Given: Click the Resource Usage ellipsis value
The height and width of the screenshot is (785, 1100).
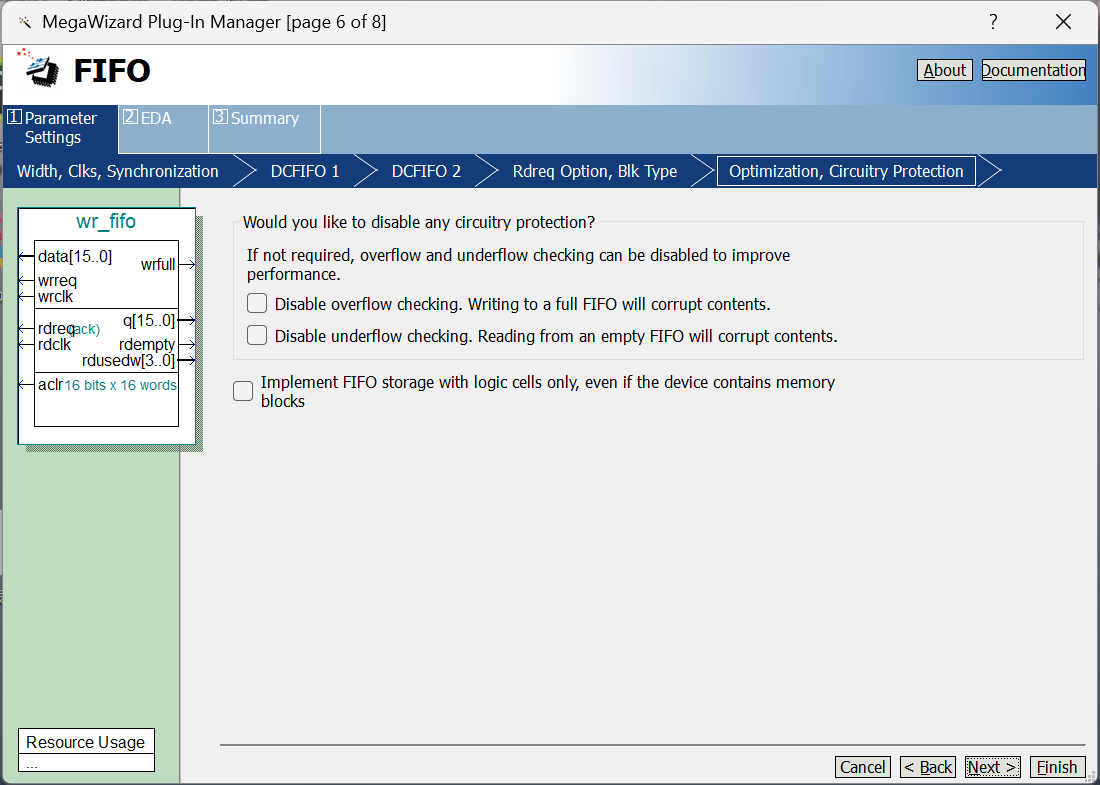Looking at the screenshot, I should (32, 765).
